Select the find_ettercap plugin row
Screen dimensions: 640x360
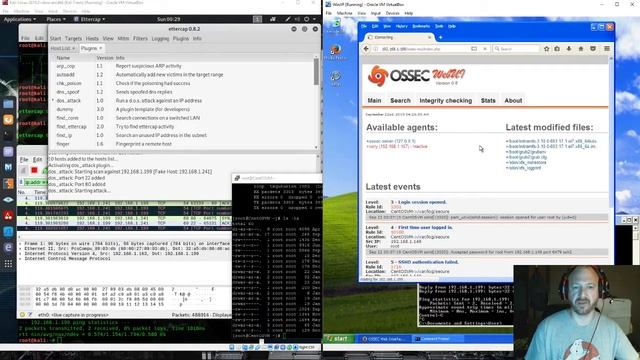pos(183,127)
